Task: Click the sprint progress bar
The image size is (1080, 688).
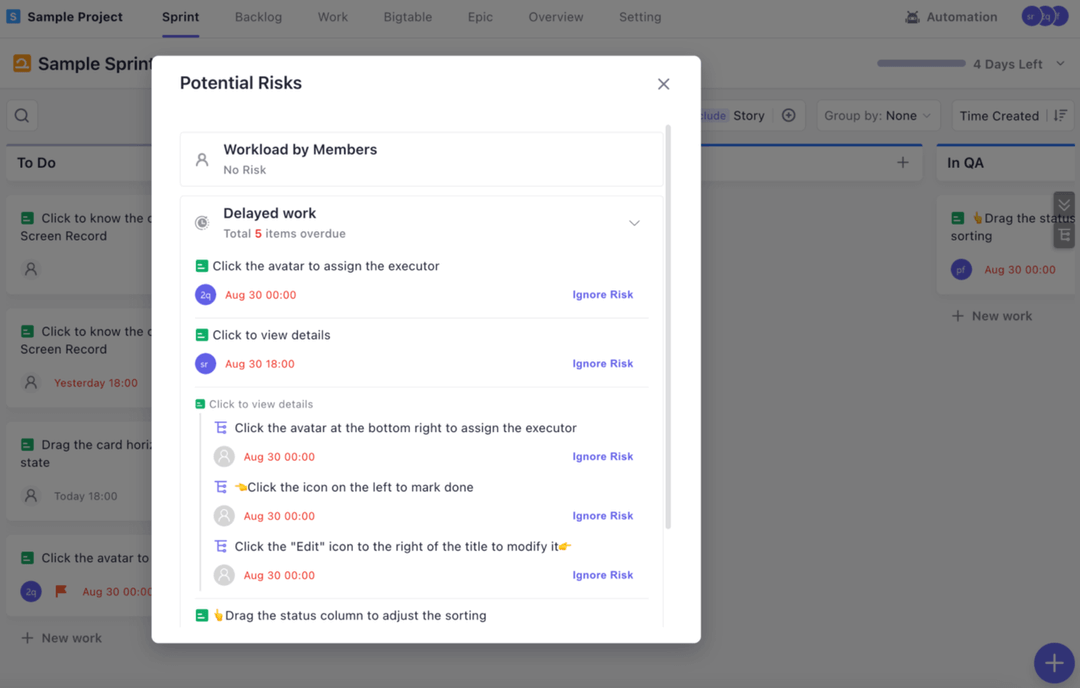Action: coord(921,64)
